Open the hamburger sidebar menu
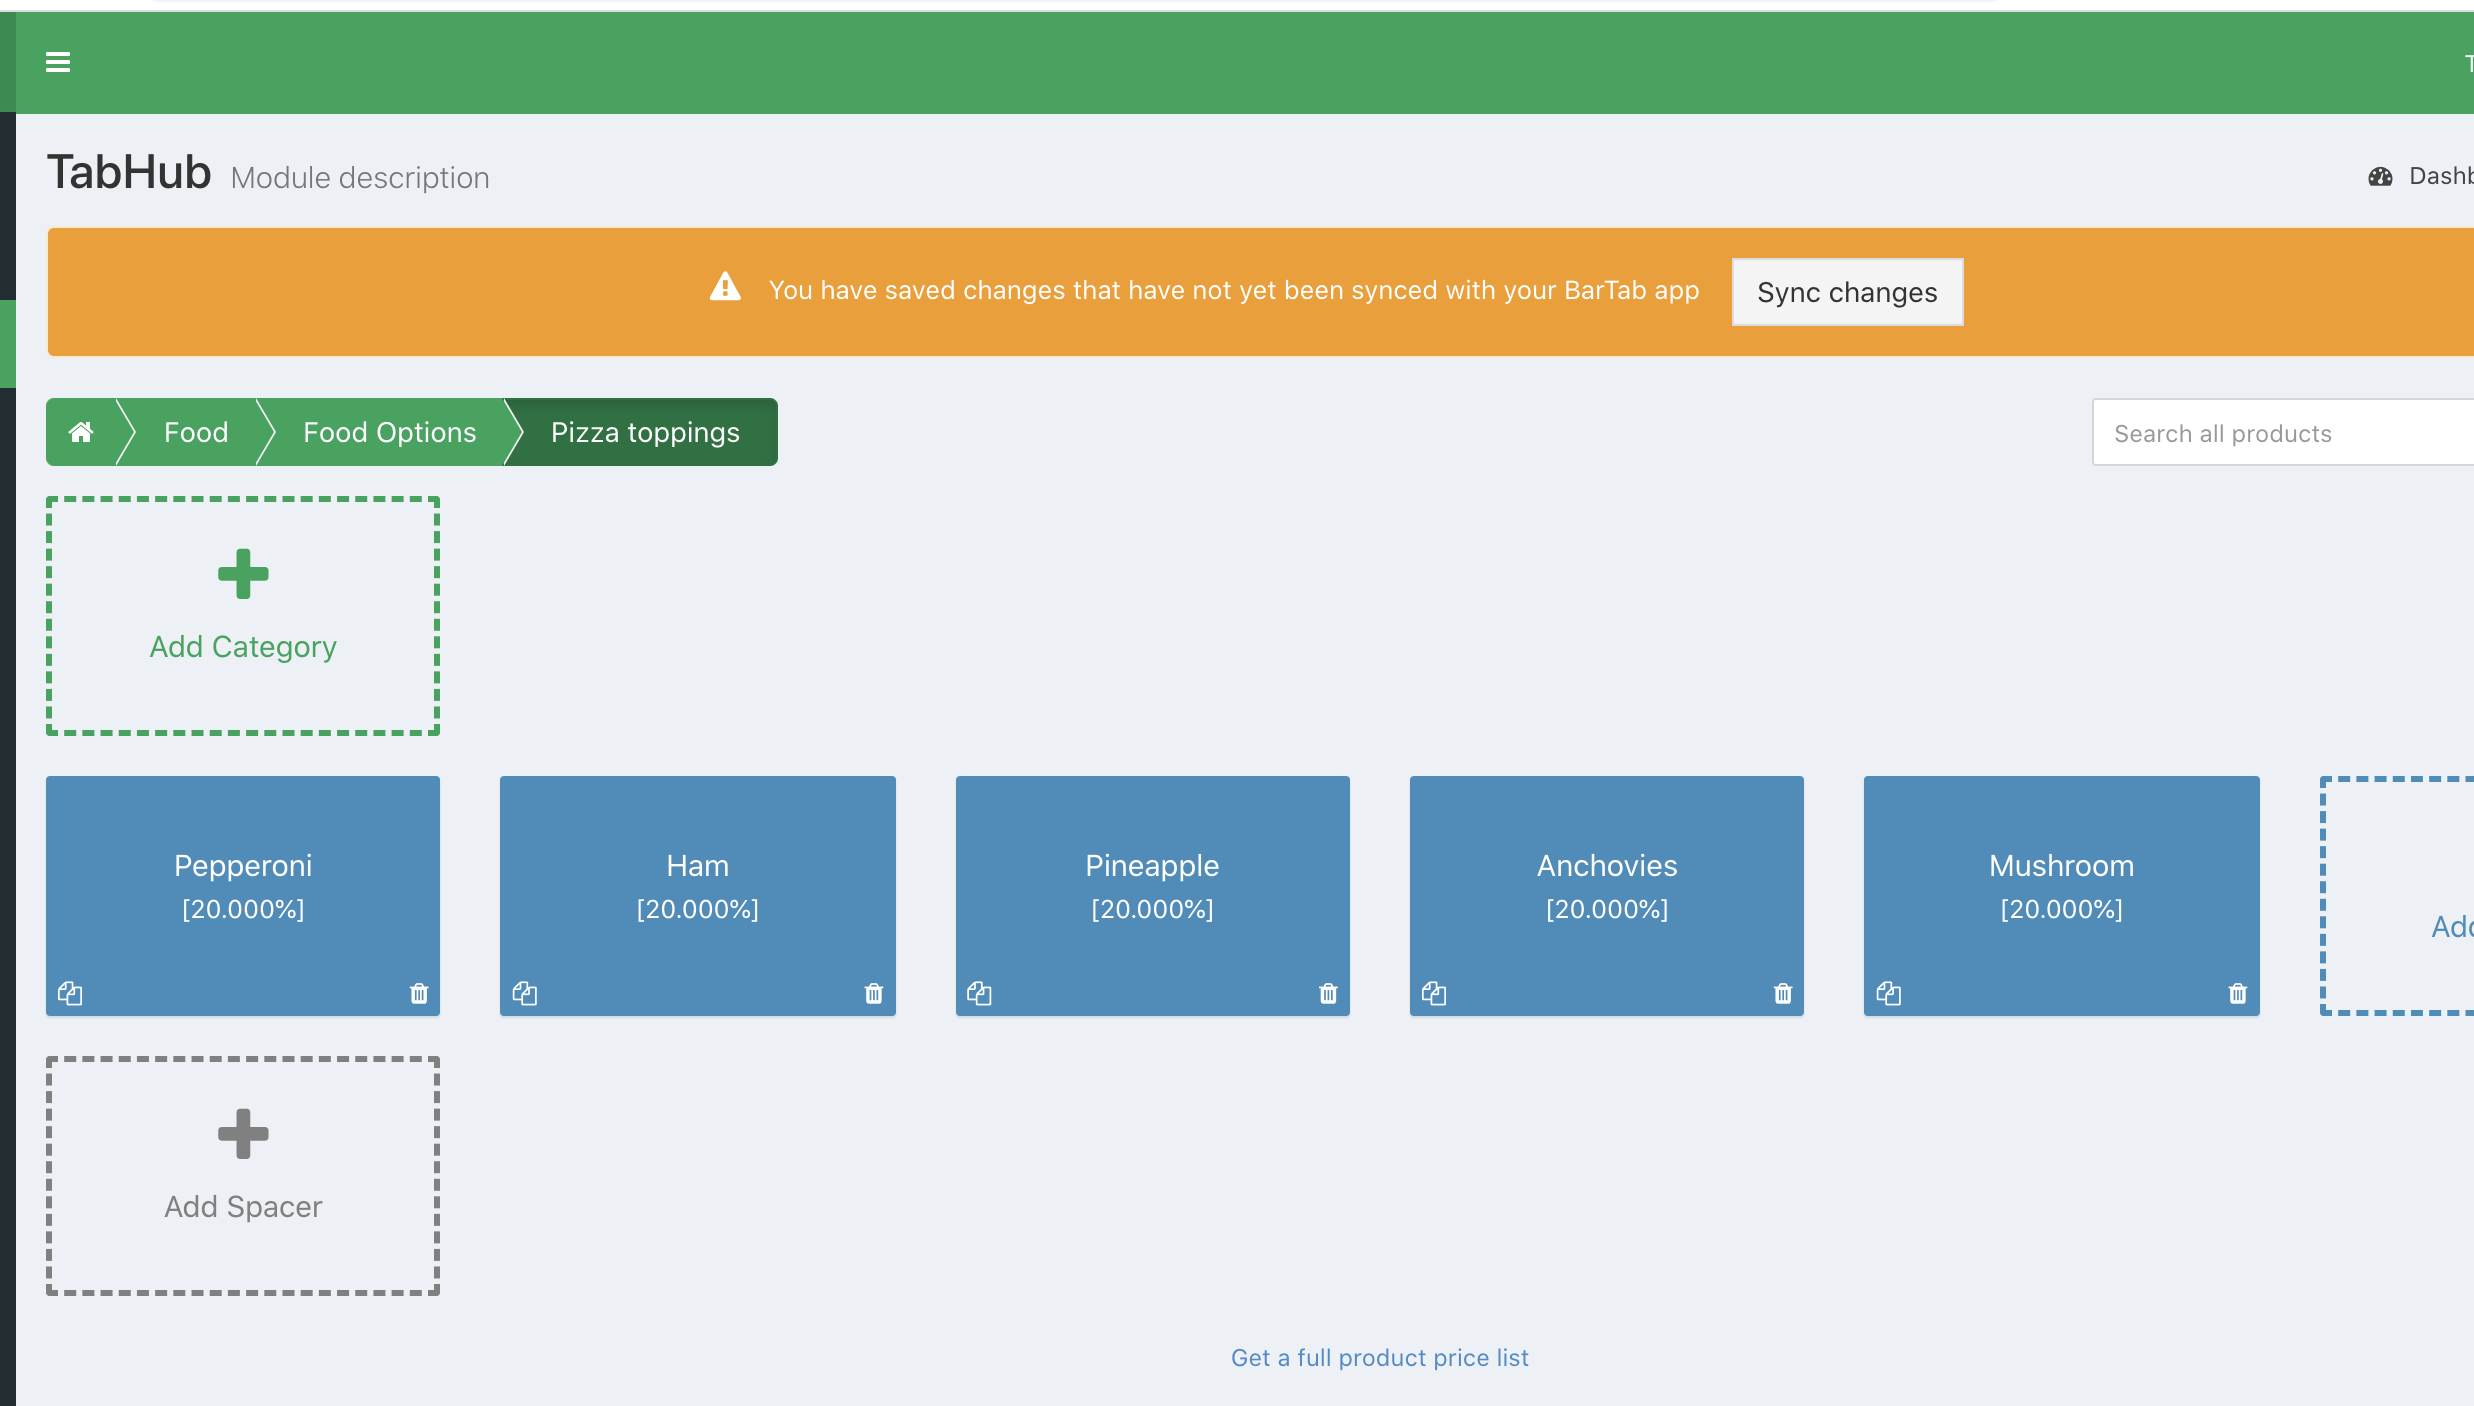This screenshot has width=2474, height=1406. (58, 62)
